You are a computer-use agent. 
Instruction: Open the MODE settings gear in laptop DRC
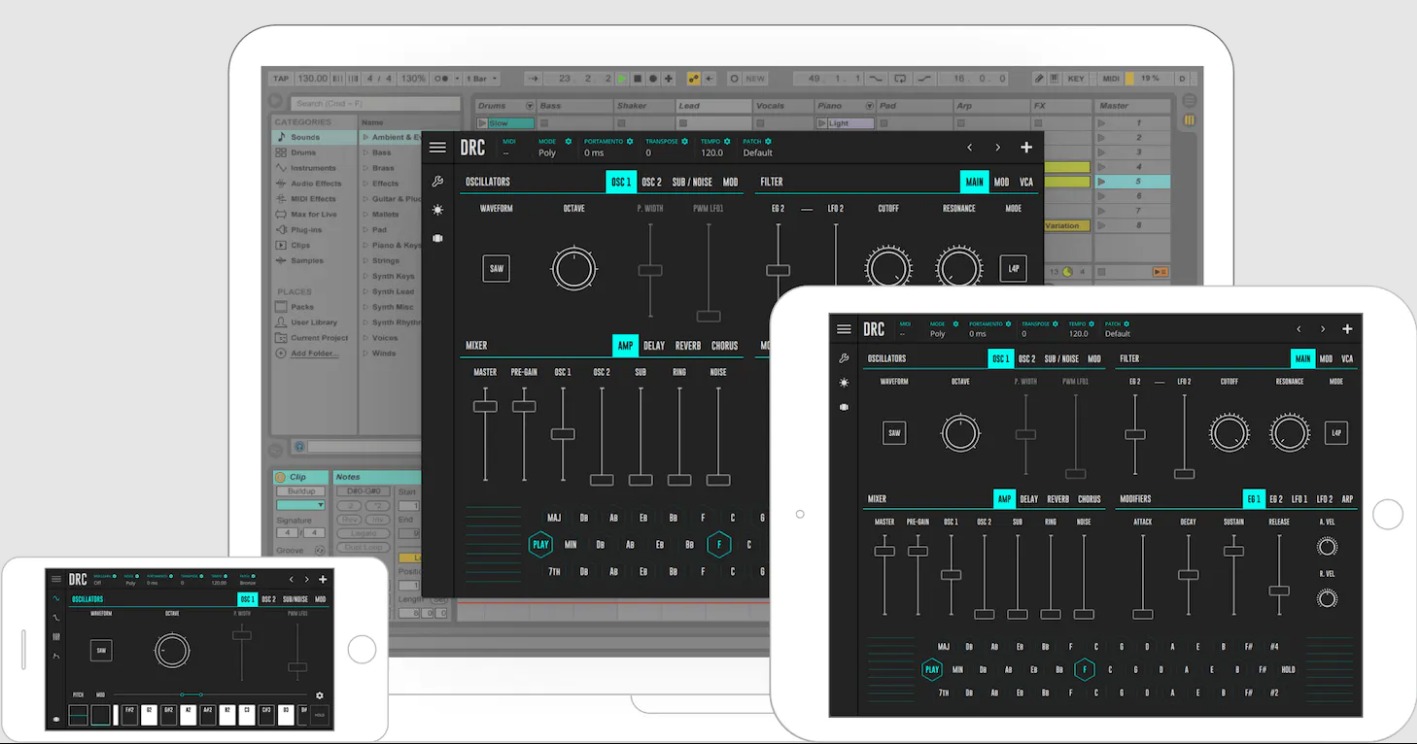(568, 141)
